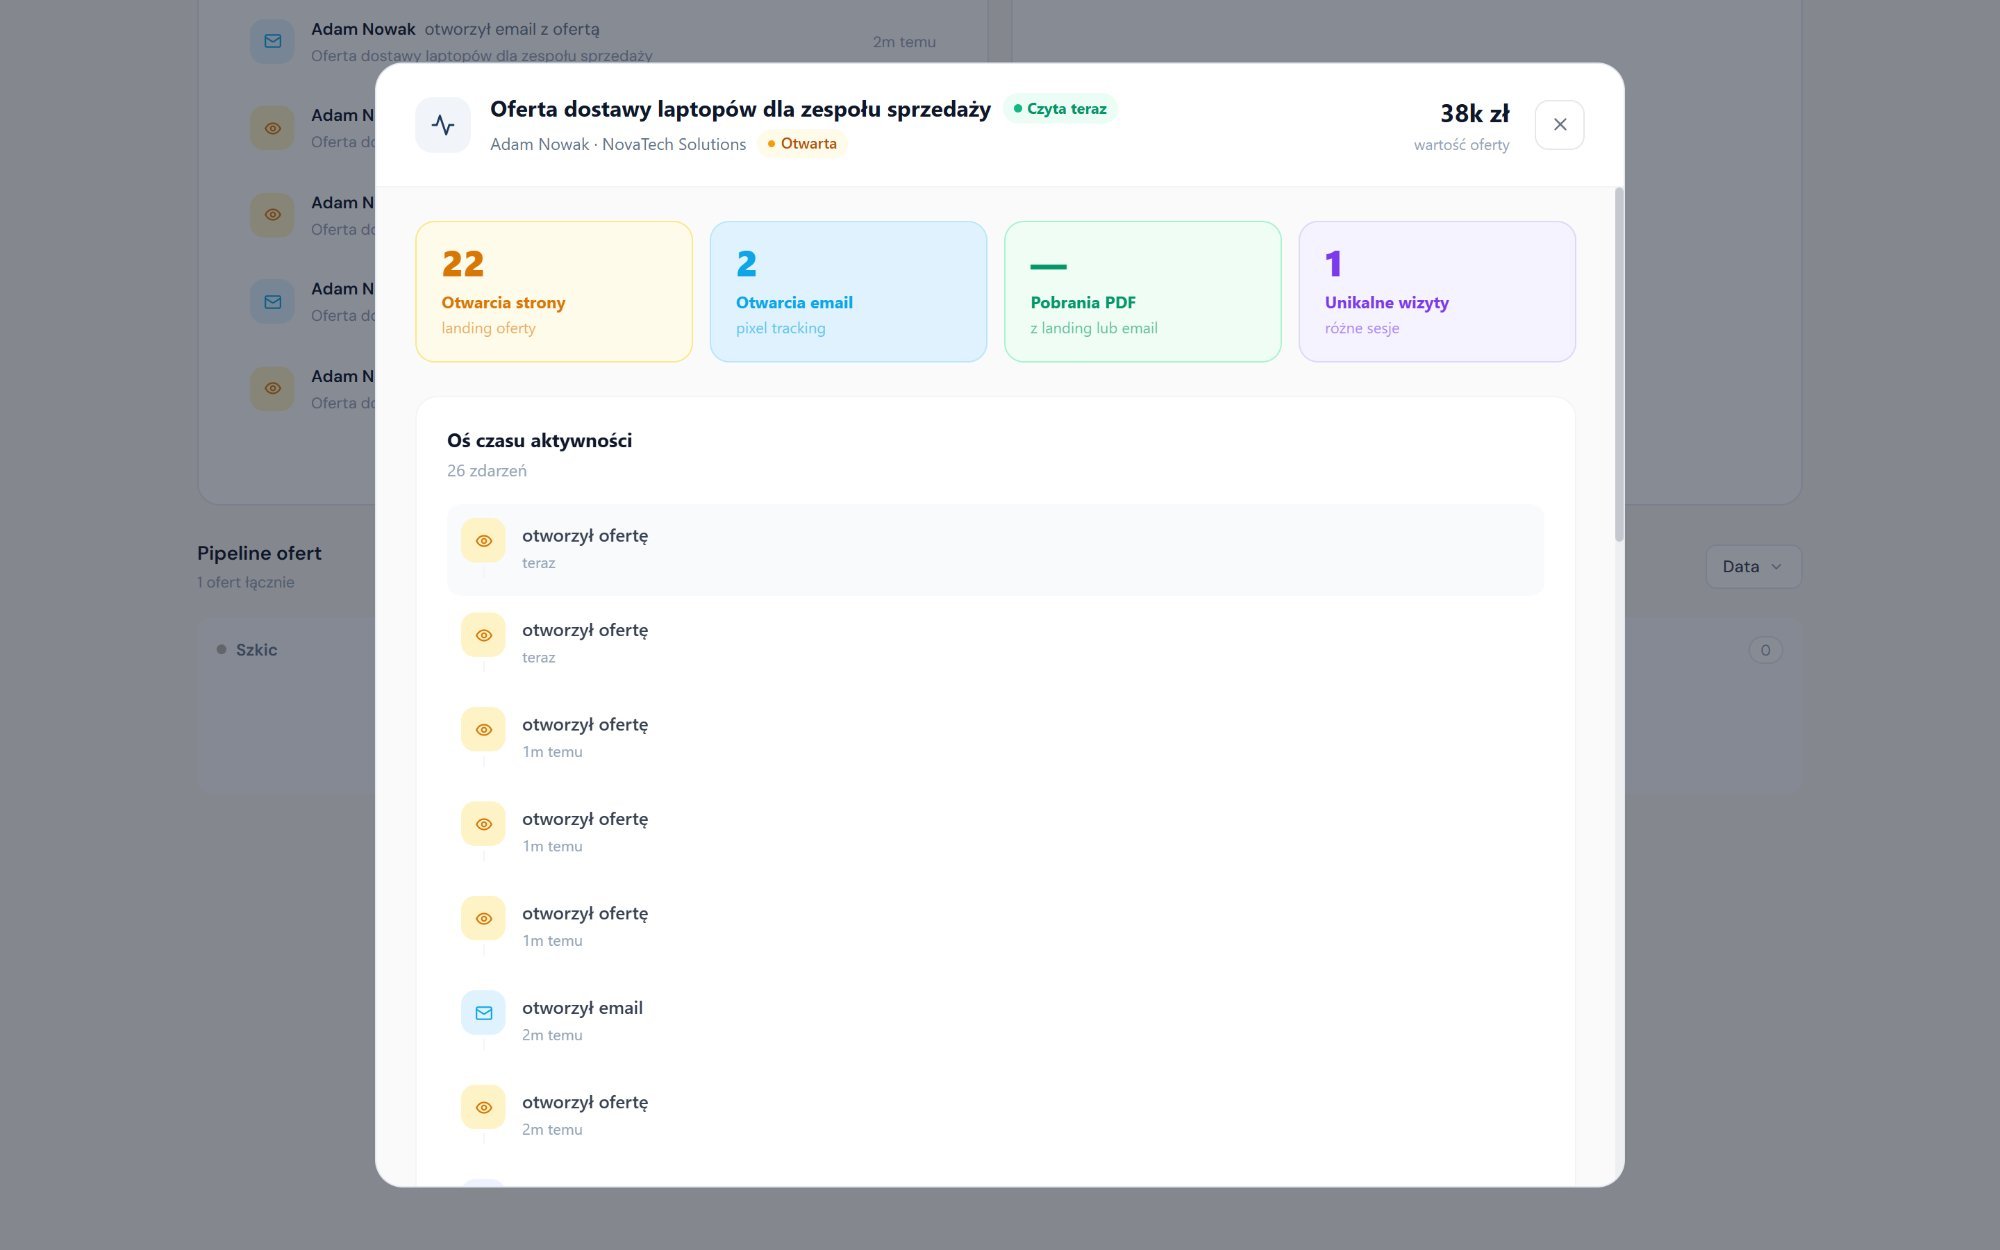Close the offer details modal

(1559, 125)
